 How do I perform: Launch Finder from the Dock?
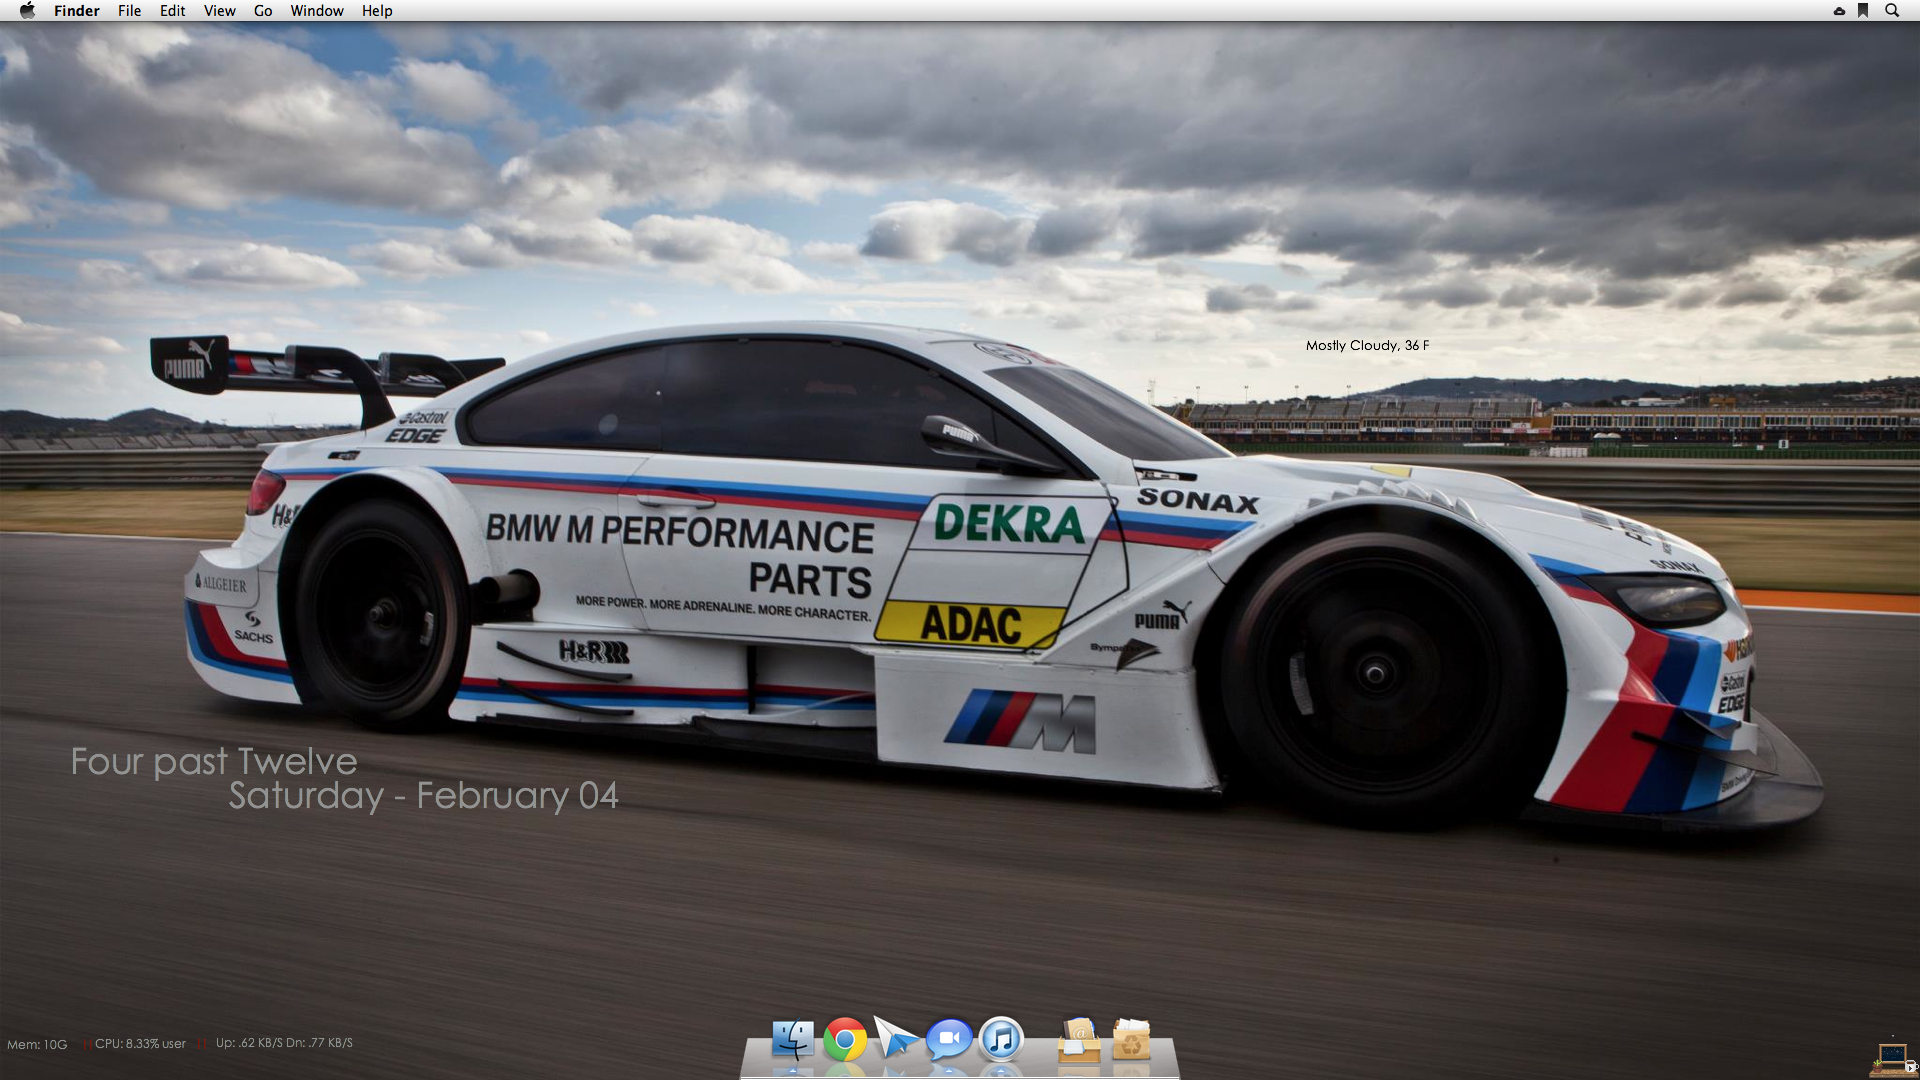[793, 1040]
